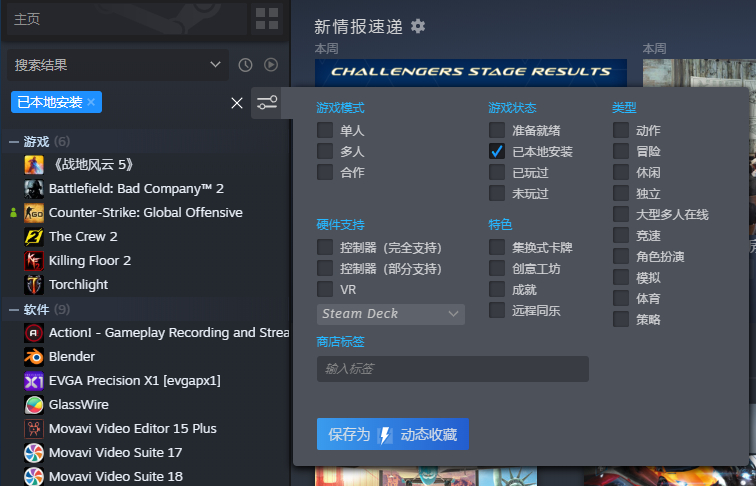Clear the library search with the X icon
The width and height of the screenshot is (756, 486).
tap(237, 103)
